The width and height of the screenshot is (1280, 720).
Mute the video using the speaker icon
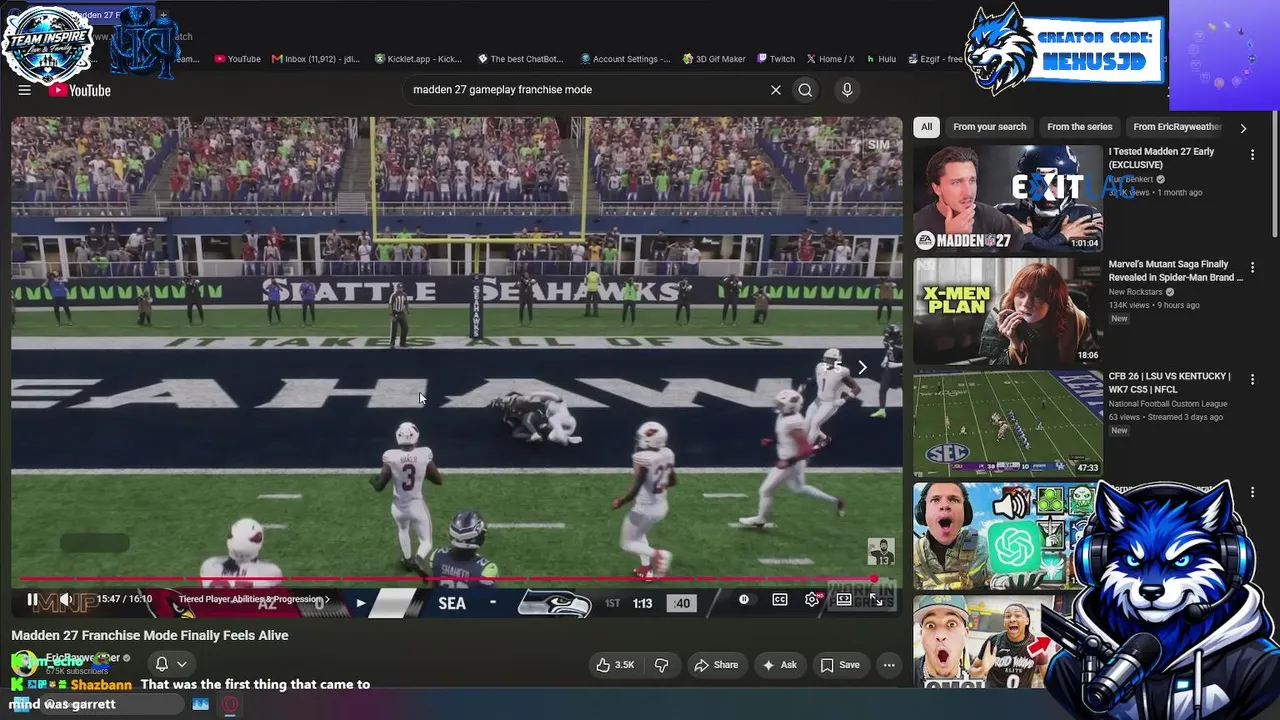[65, 600]
